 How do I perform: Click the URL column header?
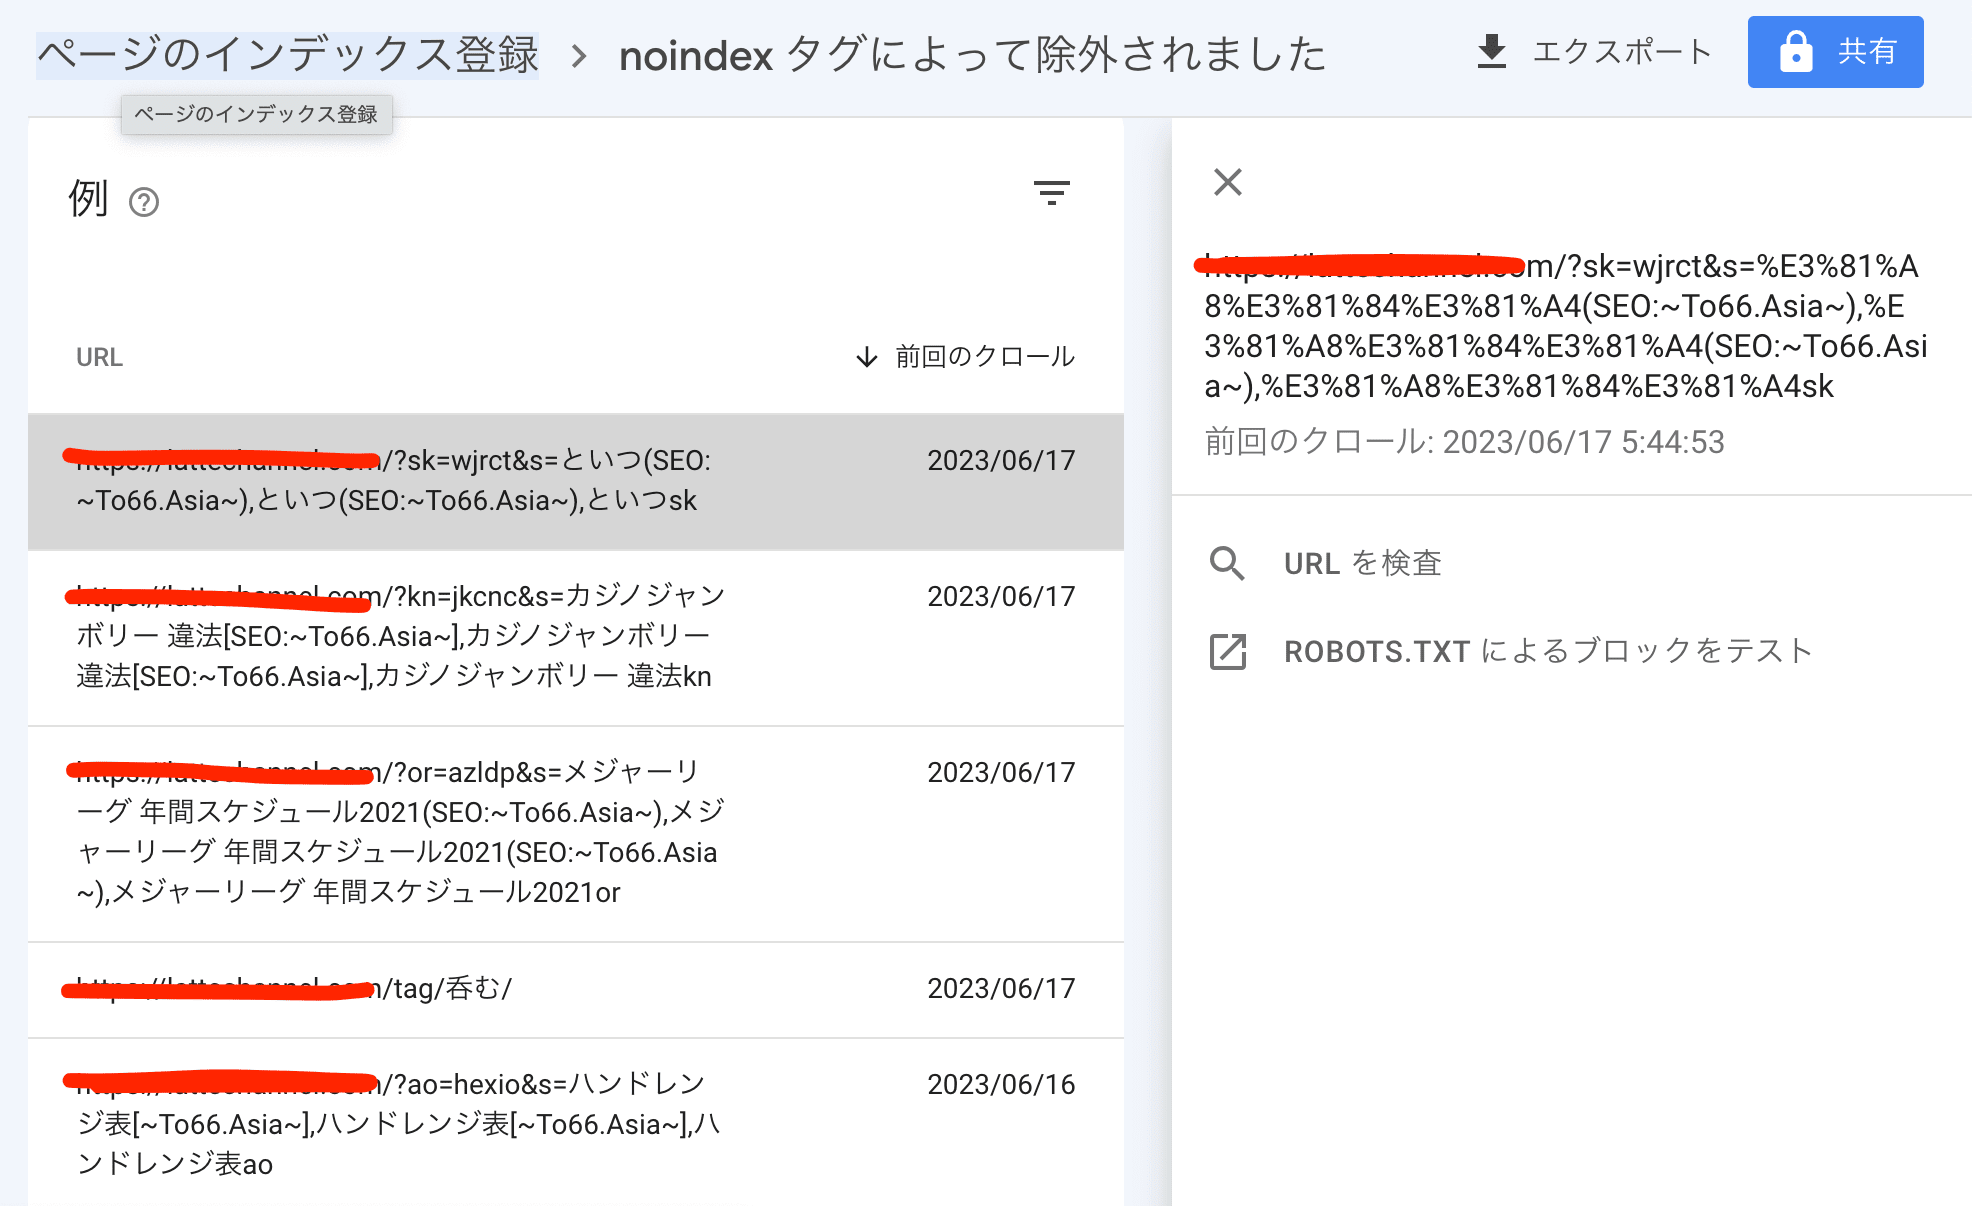[x=99, y=357]
